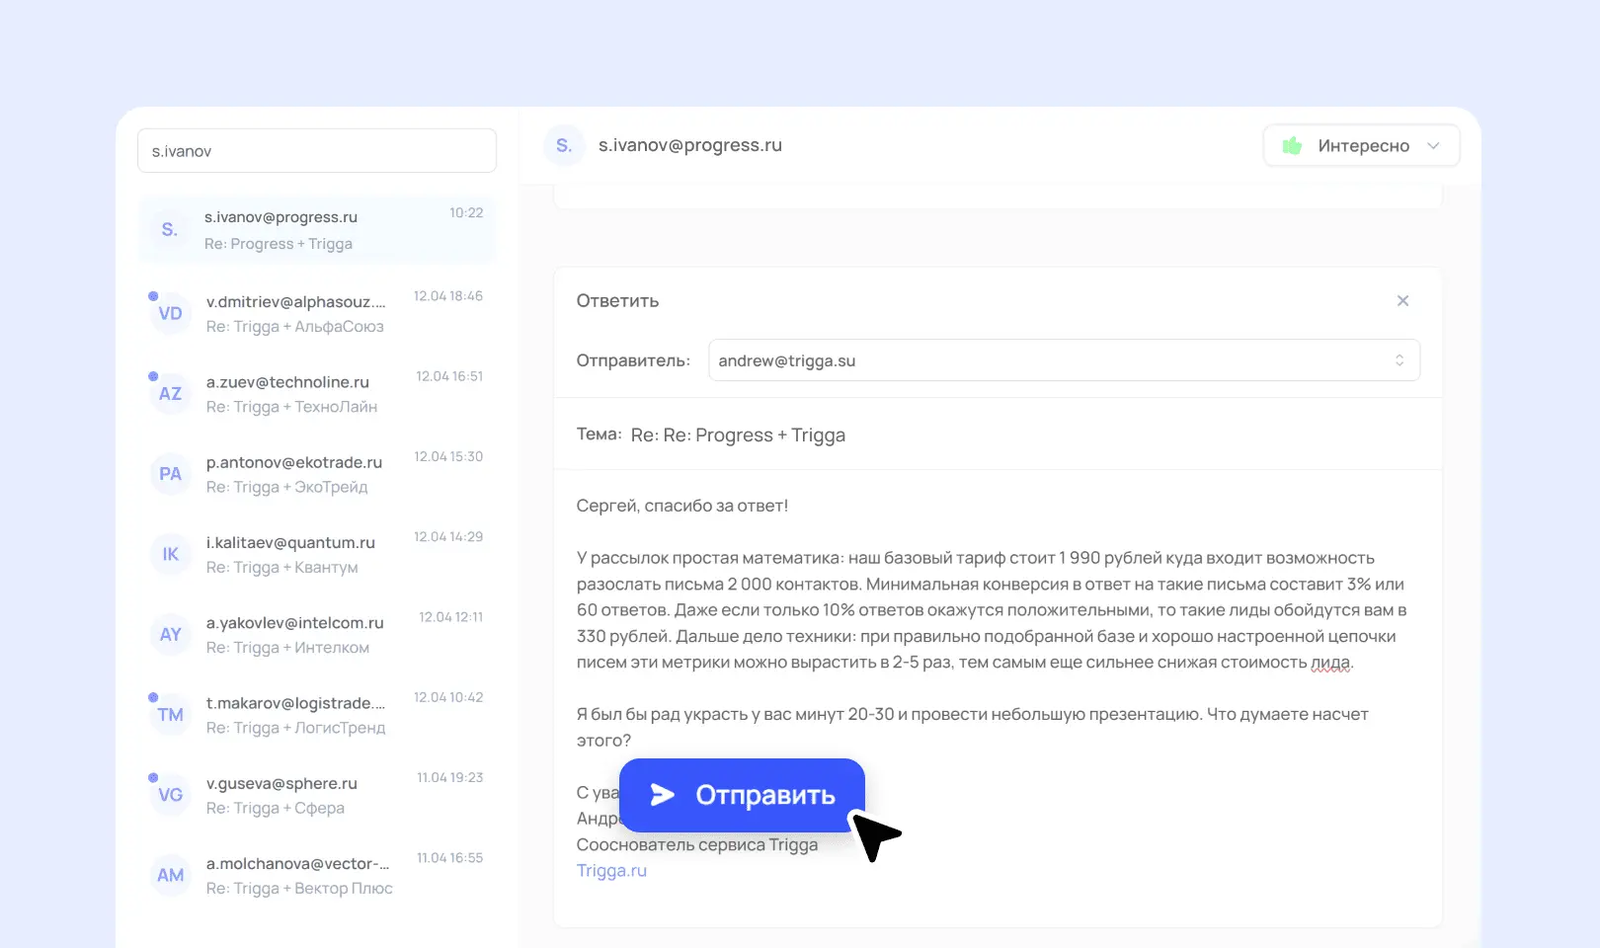Click the S. avatar in conversation header
The height and width of the screenshot is (948, 1600).
(x=564, y=146)
